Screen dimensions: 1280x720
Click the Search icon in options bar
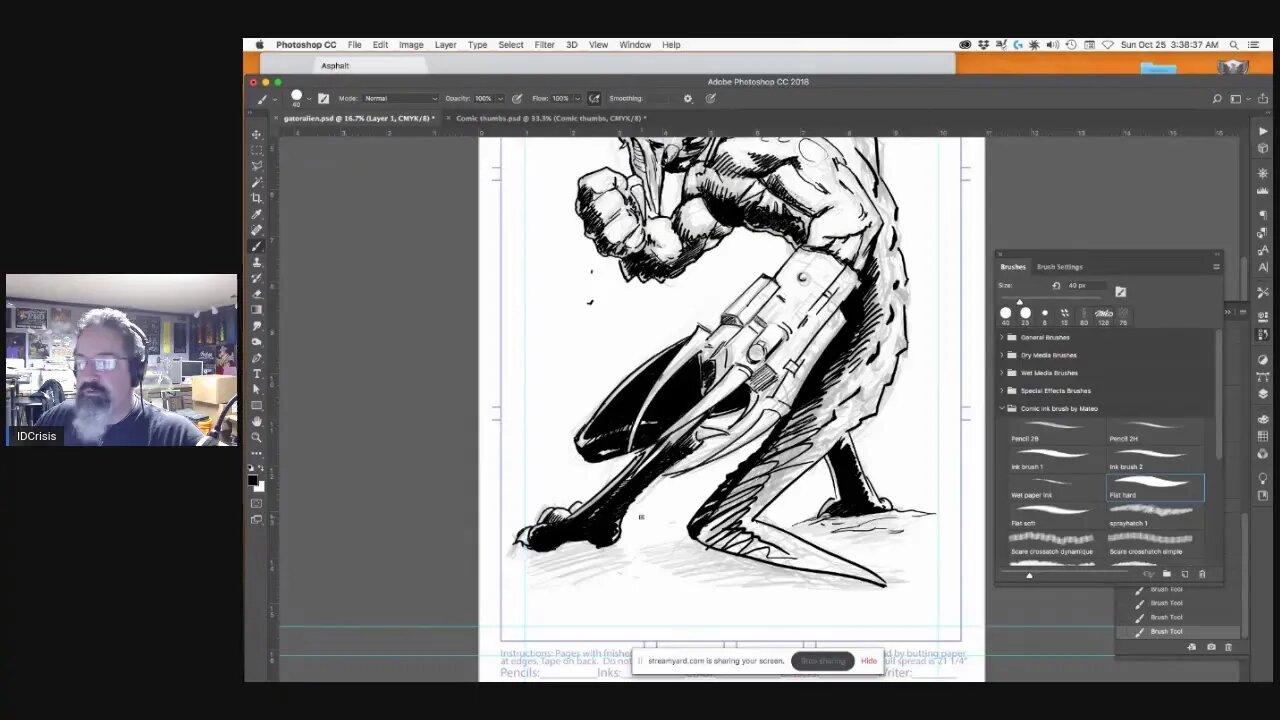[1217, 99]
